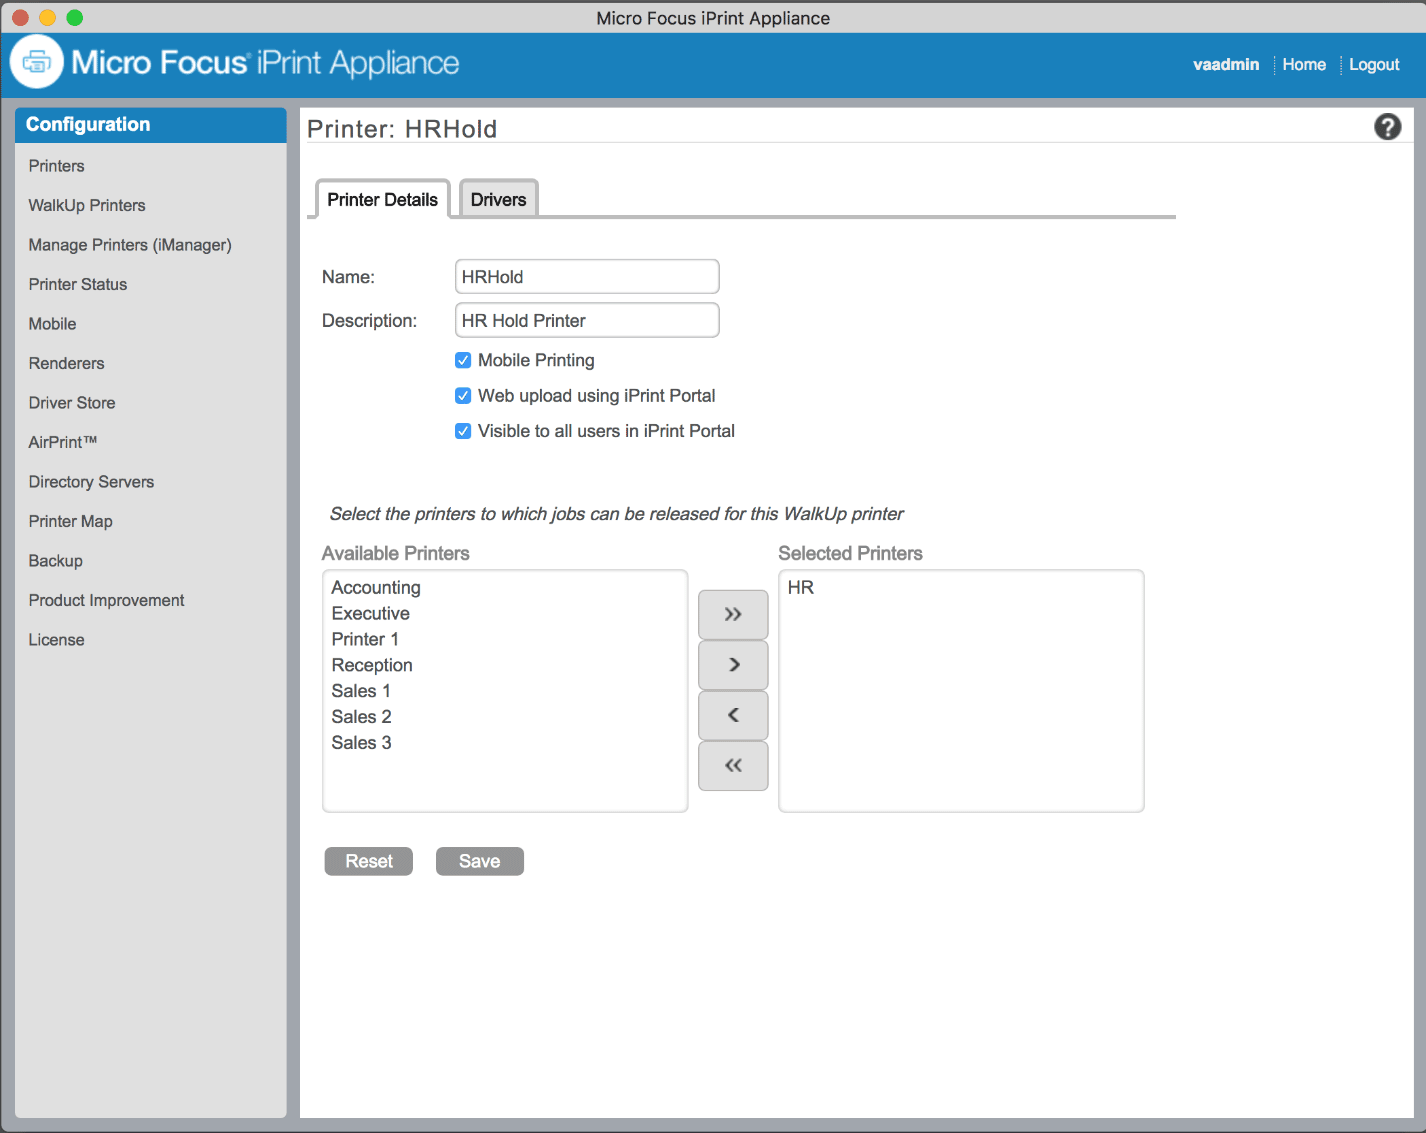Click the vaadmin username in header
The height and width of the screenshot is (1133, 1426).
(x=1226, y=64)
